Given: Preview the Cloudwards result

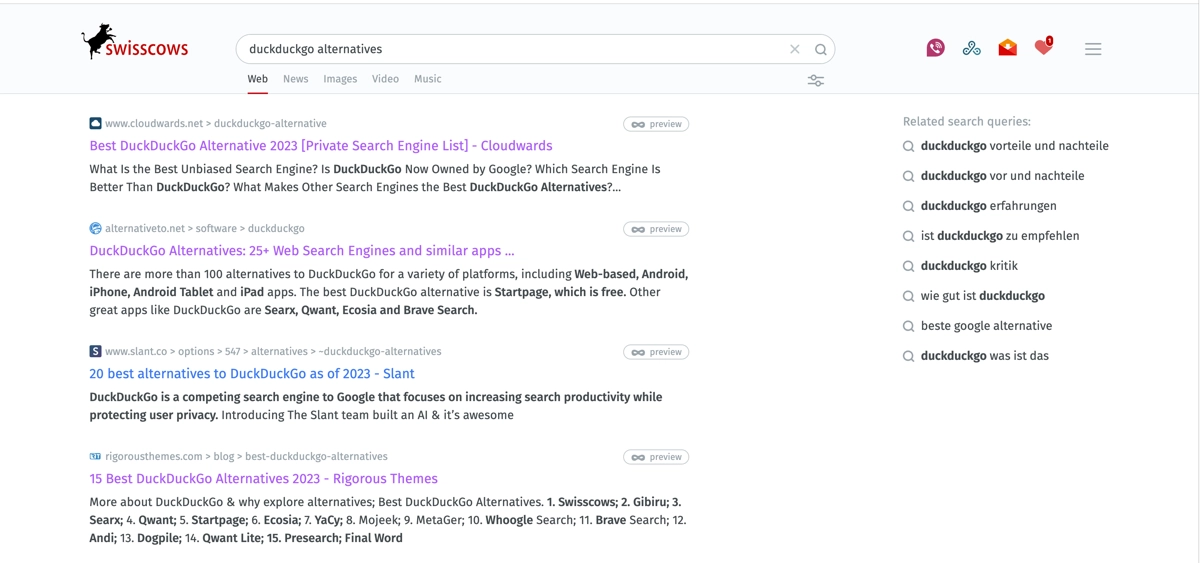Looking at the screenshot, I should pyautogui.click(x=656, y=124).
